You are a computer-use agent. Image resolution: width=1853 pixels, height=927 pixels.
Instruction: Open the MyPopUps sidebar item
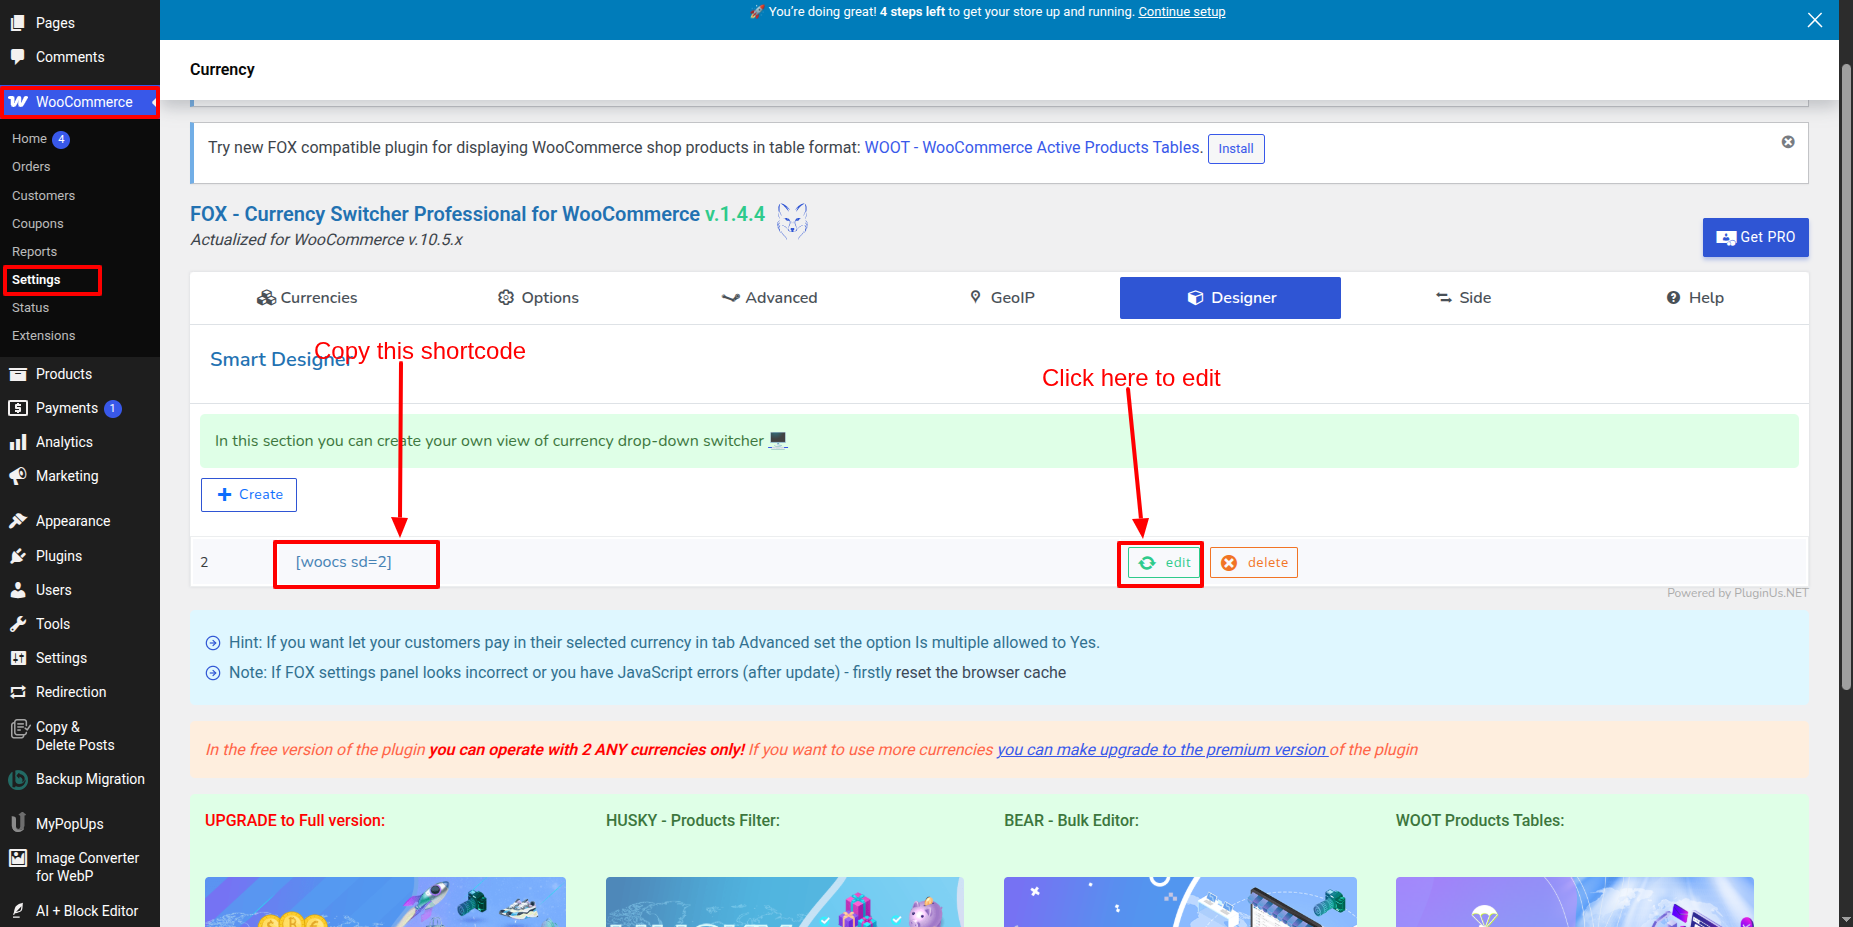pyautogui.click(x=70, y=824)
